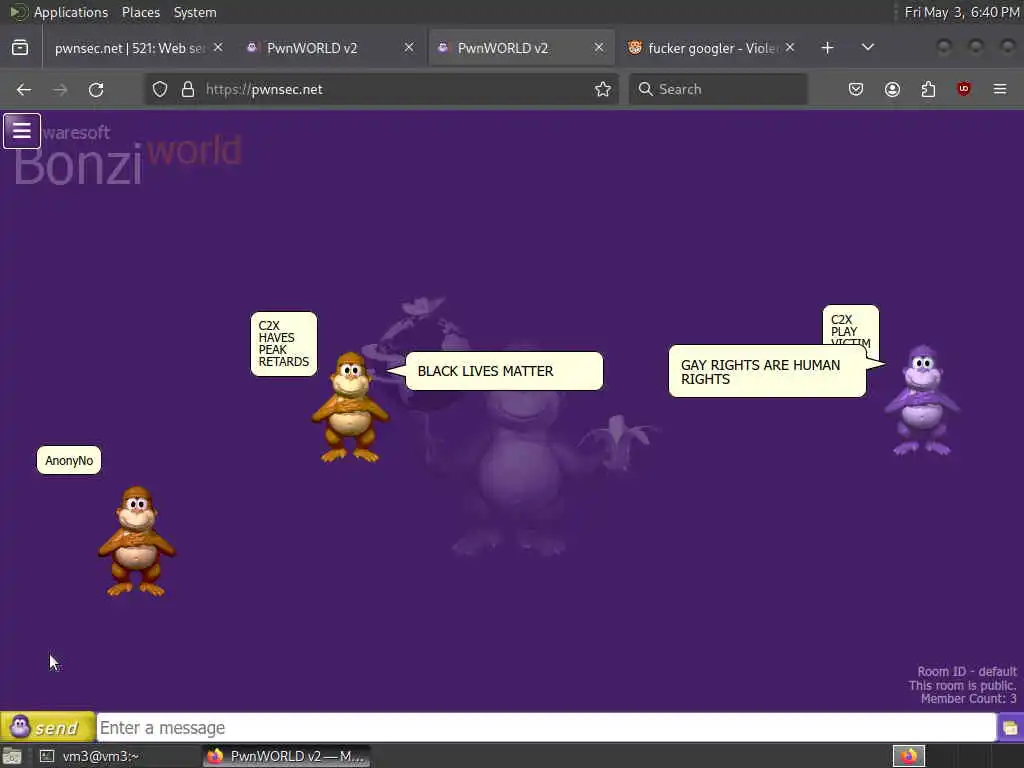Switch to the PwnWORLD v2 Firefox taskbar entry
Viewport: 1024px width, 768px height.
[x=287, y=756]
